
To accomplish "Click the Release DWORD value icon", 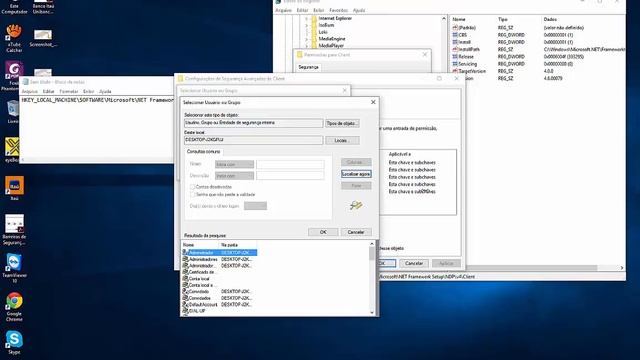I will [455, 57].
